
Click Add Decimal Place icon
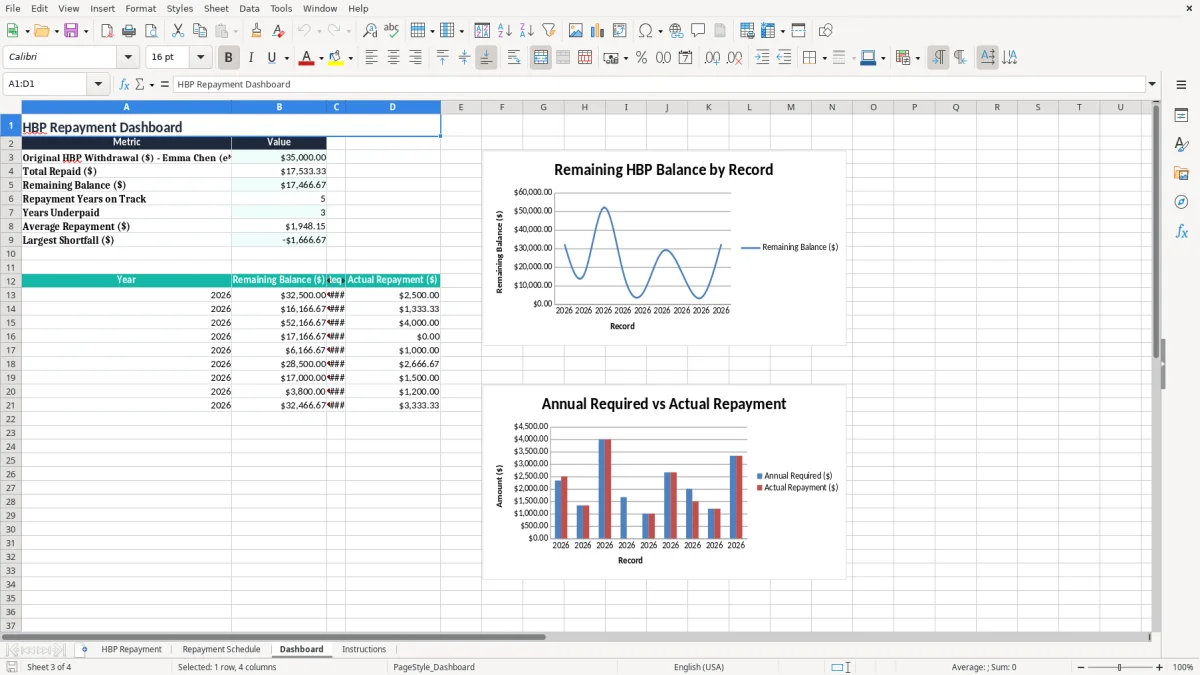pyautogui.click(x=712, y=58)
